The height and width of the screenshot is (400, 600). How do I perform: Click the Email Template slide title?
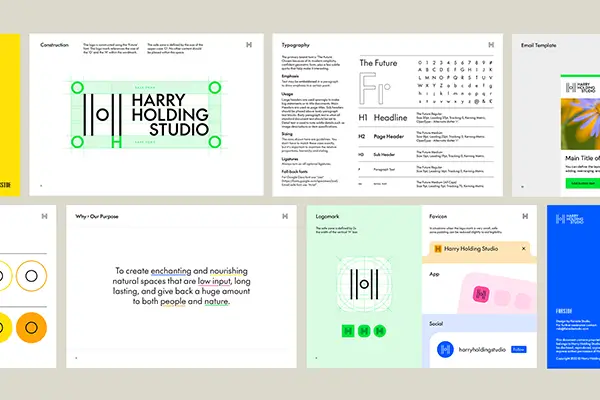click(538, 45)
